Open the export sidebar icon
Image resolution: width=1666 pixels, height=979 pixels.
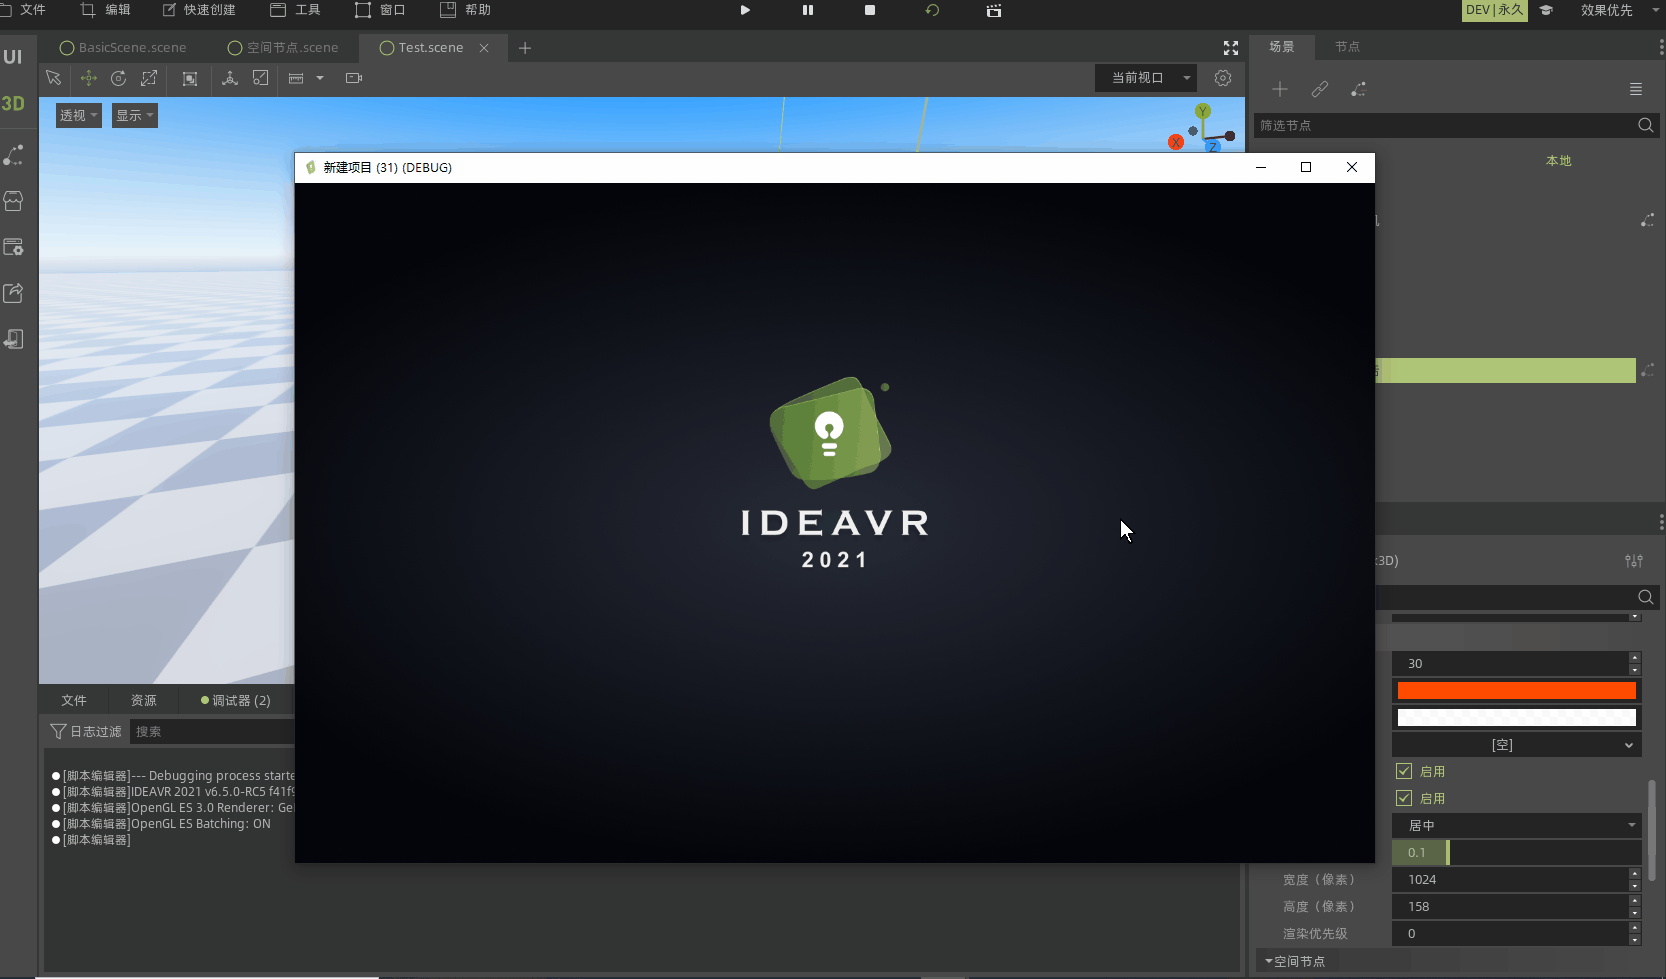coord(13,293)
